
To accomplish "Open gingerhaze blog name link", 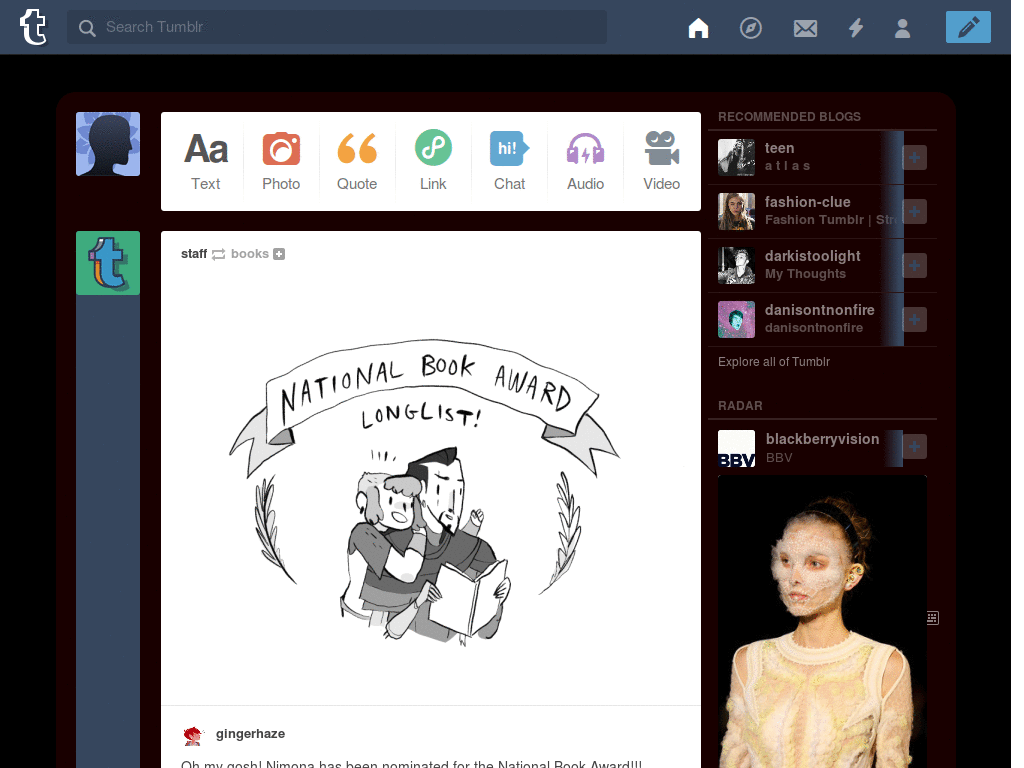I will pyautogui.click(x=250, y=733).
